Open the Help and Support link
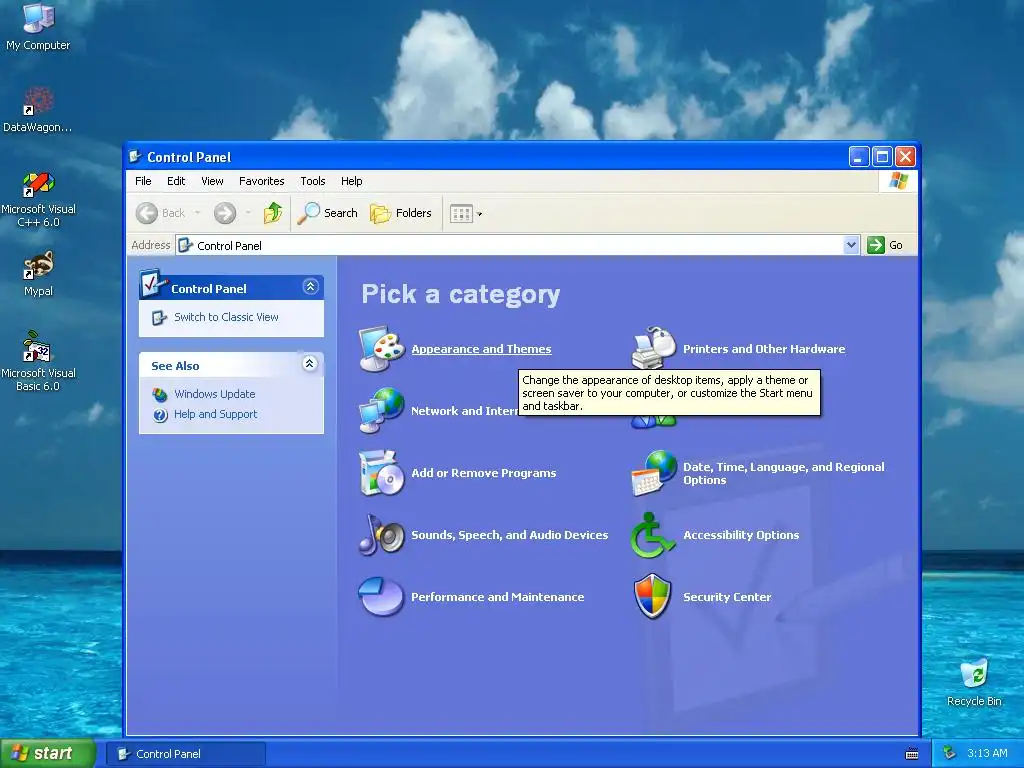 click(216, 414)
